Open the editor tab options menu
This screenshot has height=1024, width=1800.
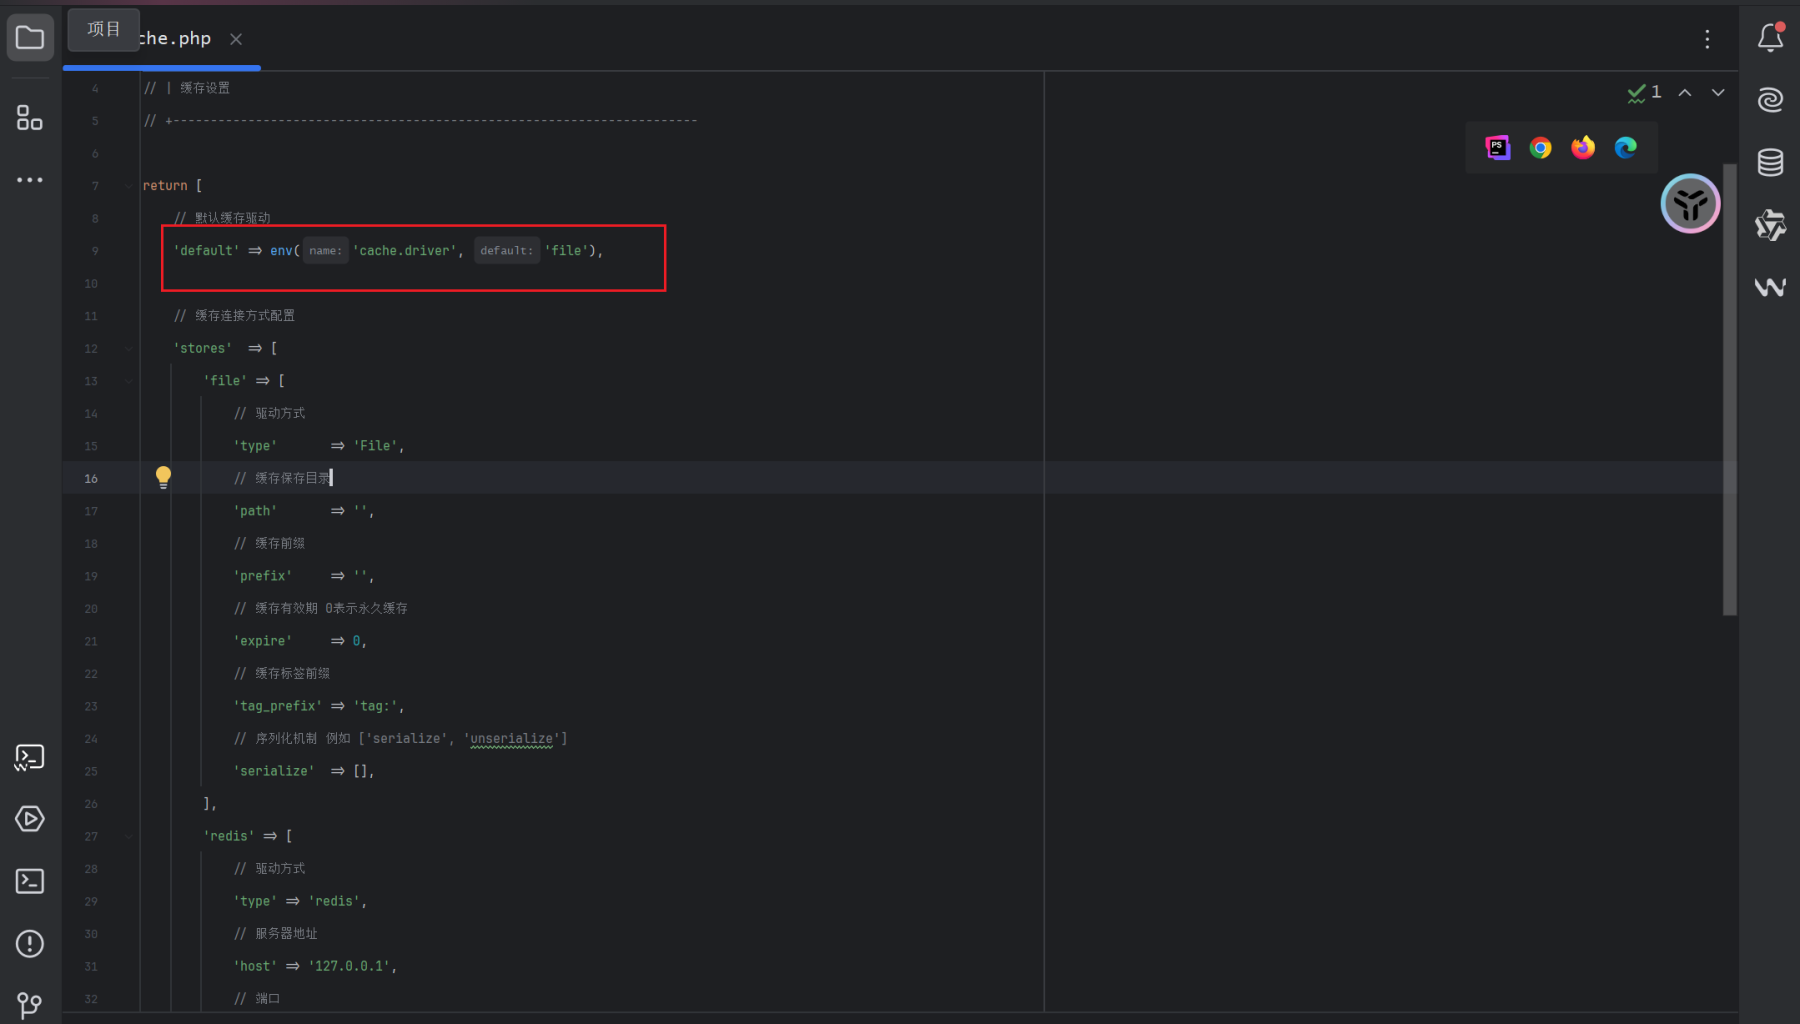1707,39
